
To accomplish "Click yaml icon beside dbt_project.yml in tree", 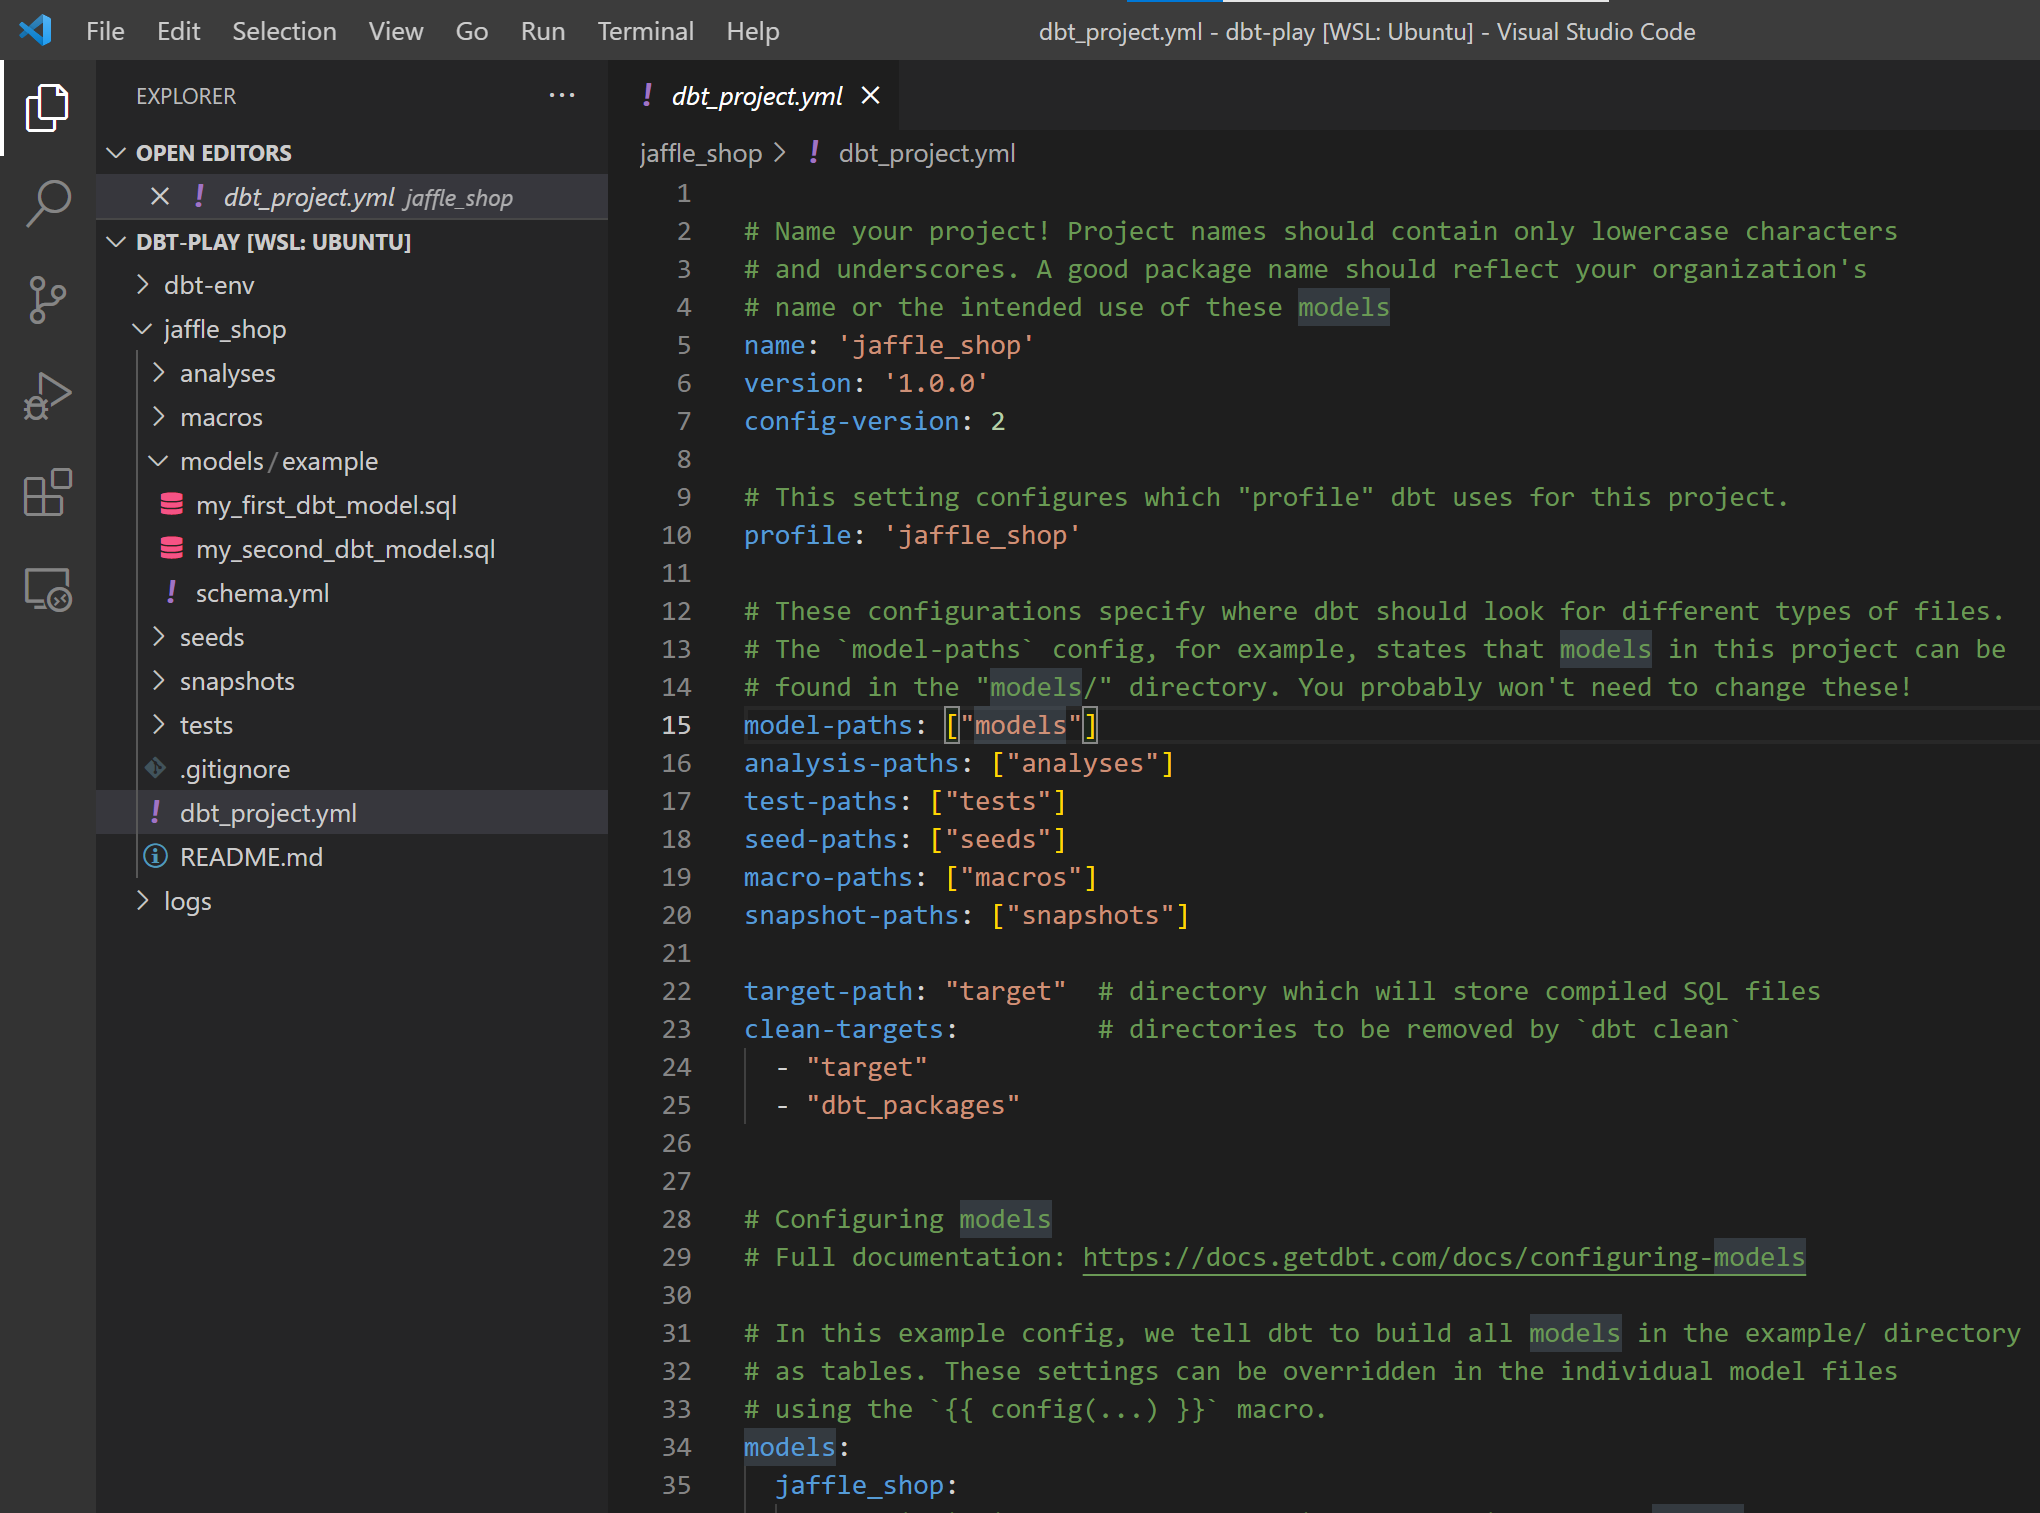I will [156, 812].
